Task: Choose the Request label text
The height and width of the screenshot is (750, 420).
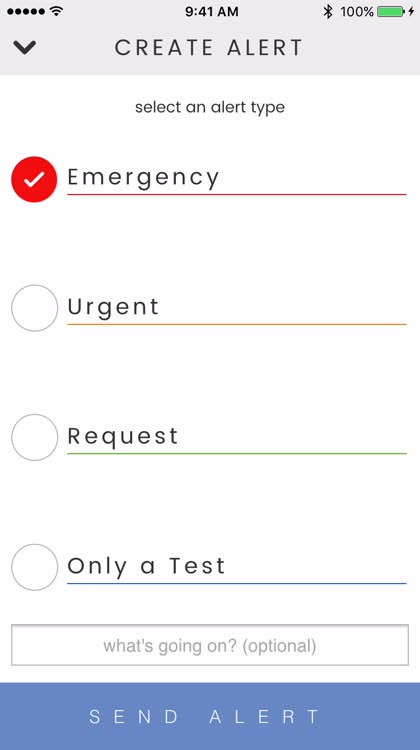Action: pos(122,437)
